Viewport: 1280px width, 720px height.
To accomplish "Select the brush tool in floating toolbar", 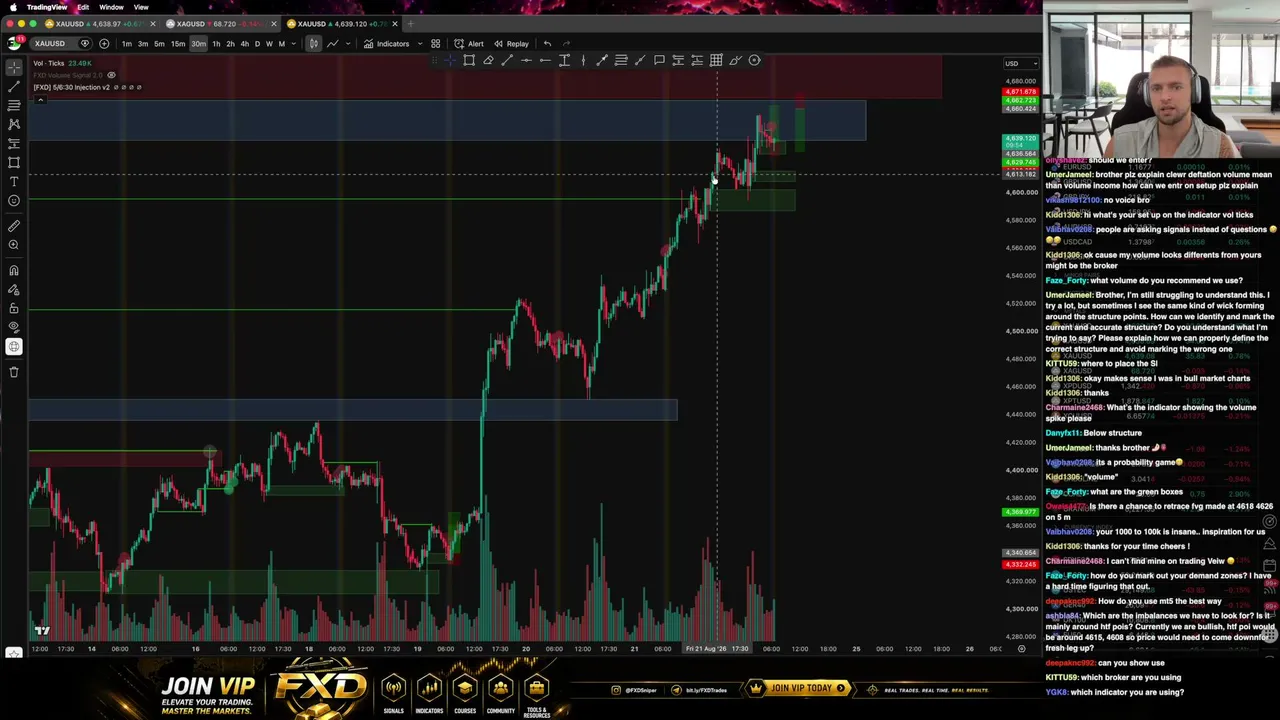I will pos(735,60).
